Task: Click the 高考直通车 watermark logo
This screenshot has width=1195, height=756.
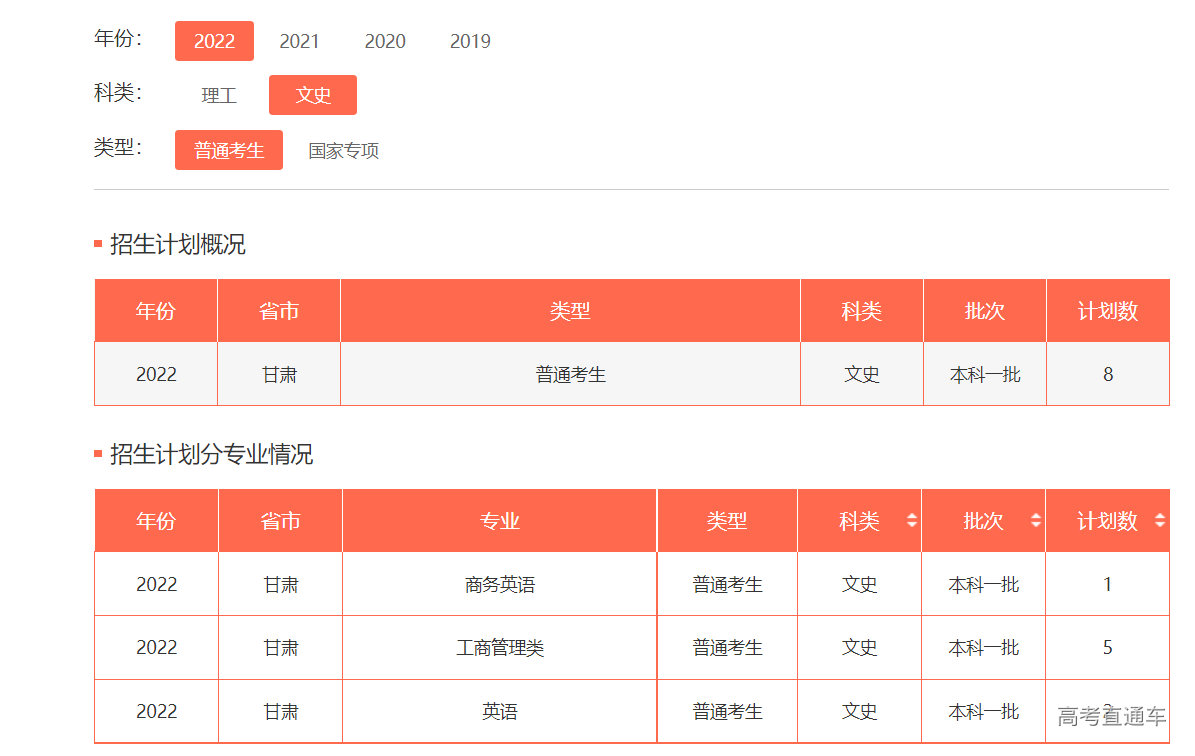Action: pyautogui.click(x=1111, y=716)
